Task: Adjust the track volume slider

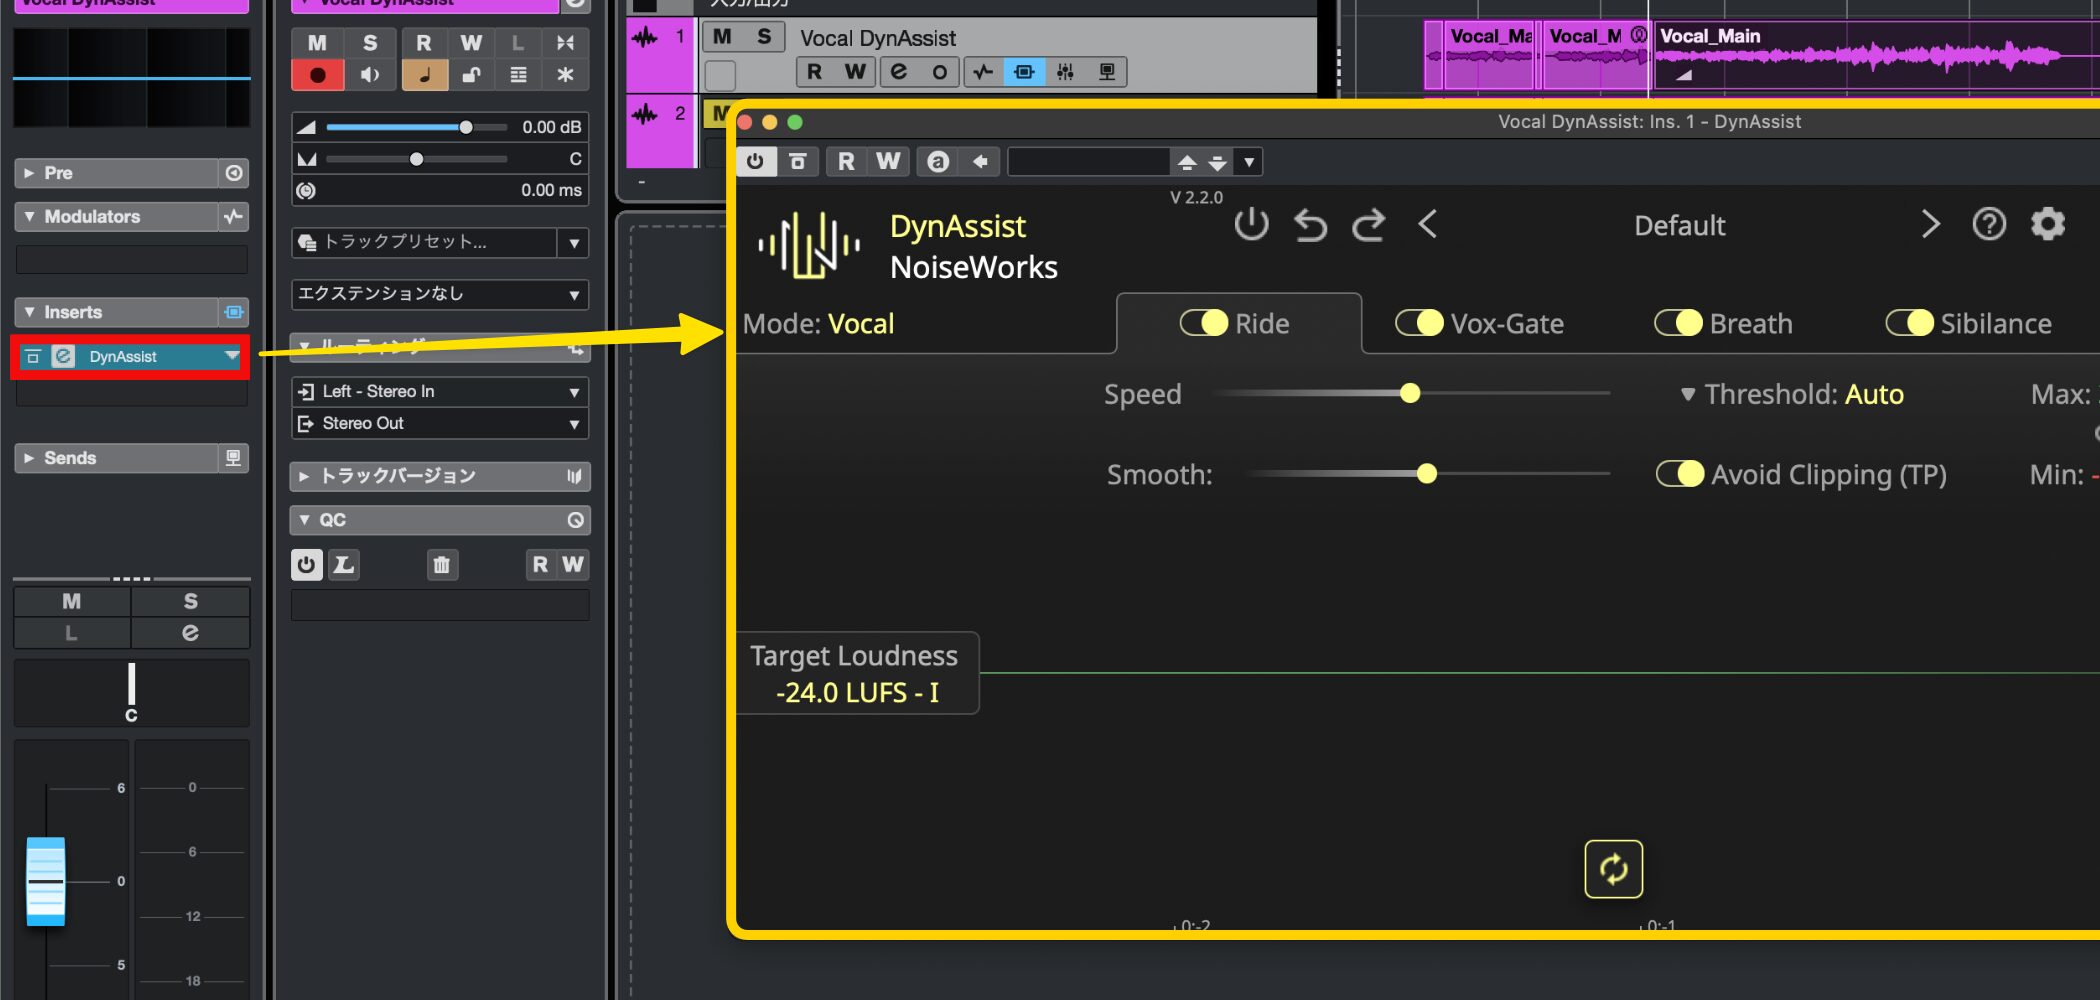Action: (x=416, y=127)
